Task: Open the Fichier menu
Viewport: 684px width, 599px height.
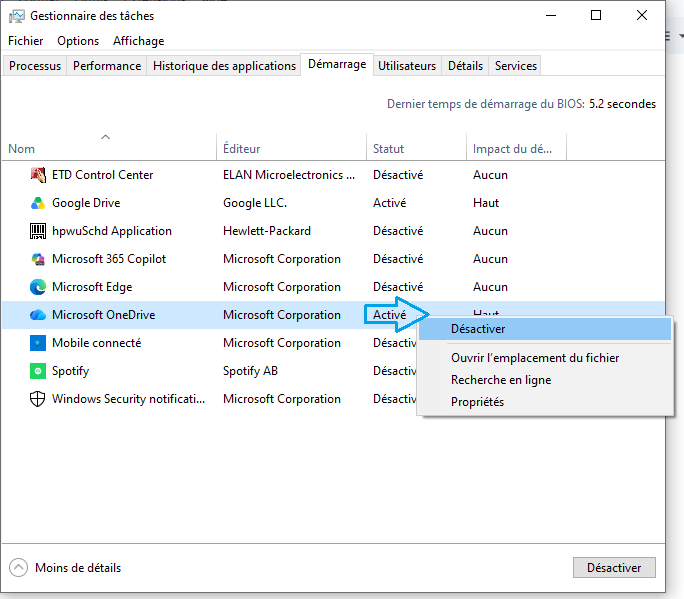Action: point(25,41)
